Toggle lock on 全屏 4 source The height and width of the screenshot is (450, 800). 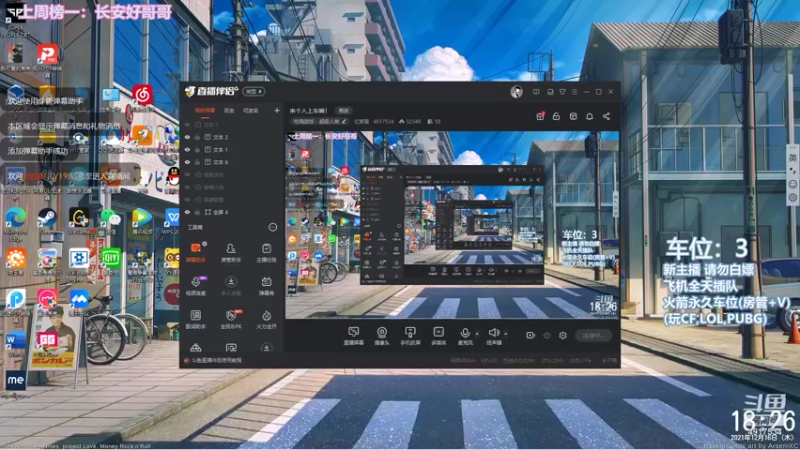pyautogui.click(x=197, y=212)
